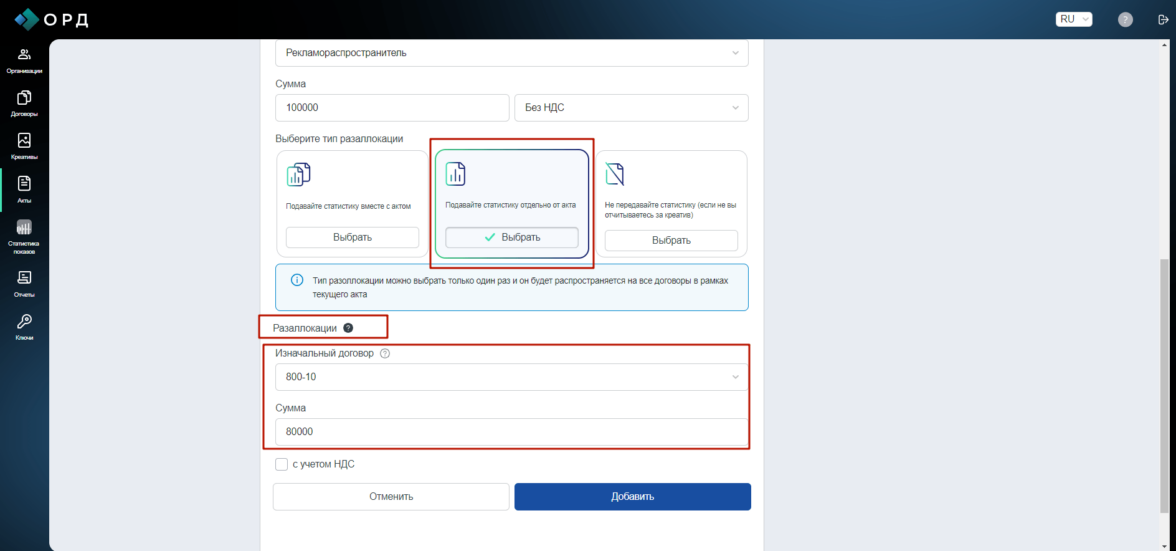Open the Организации section in sidebar

tap(24, 60)
